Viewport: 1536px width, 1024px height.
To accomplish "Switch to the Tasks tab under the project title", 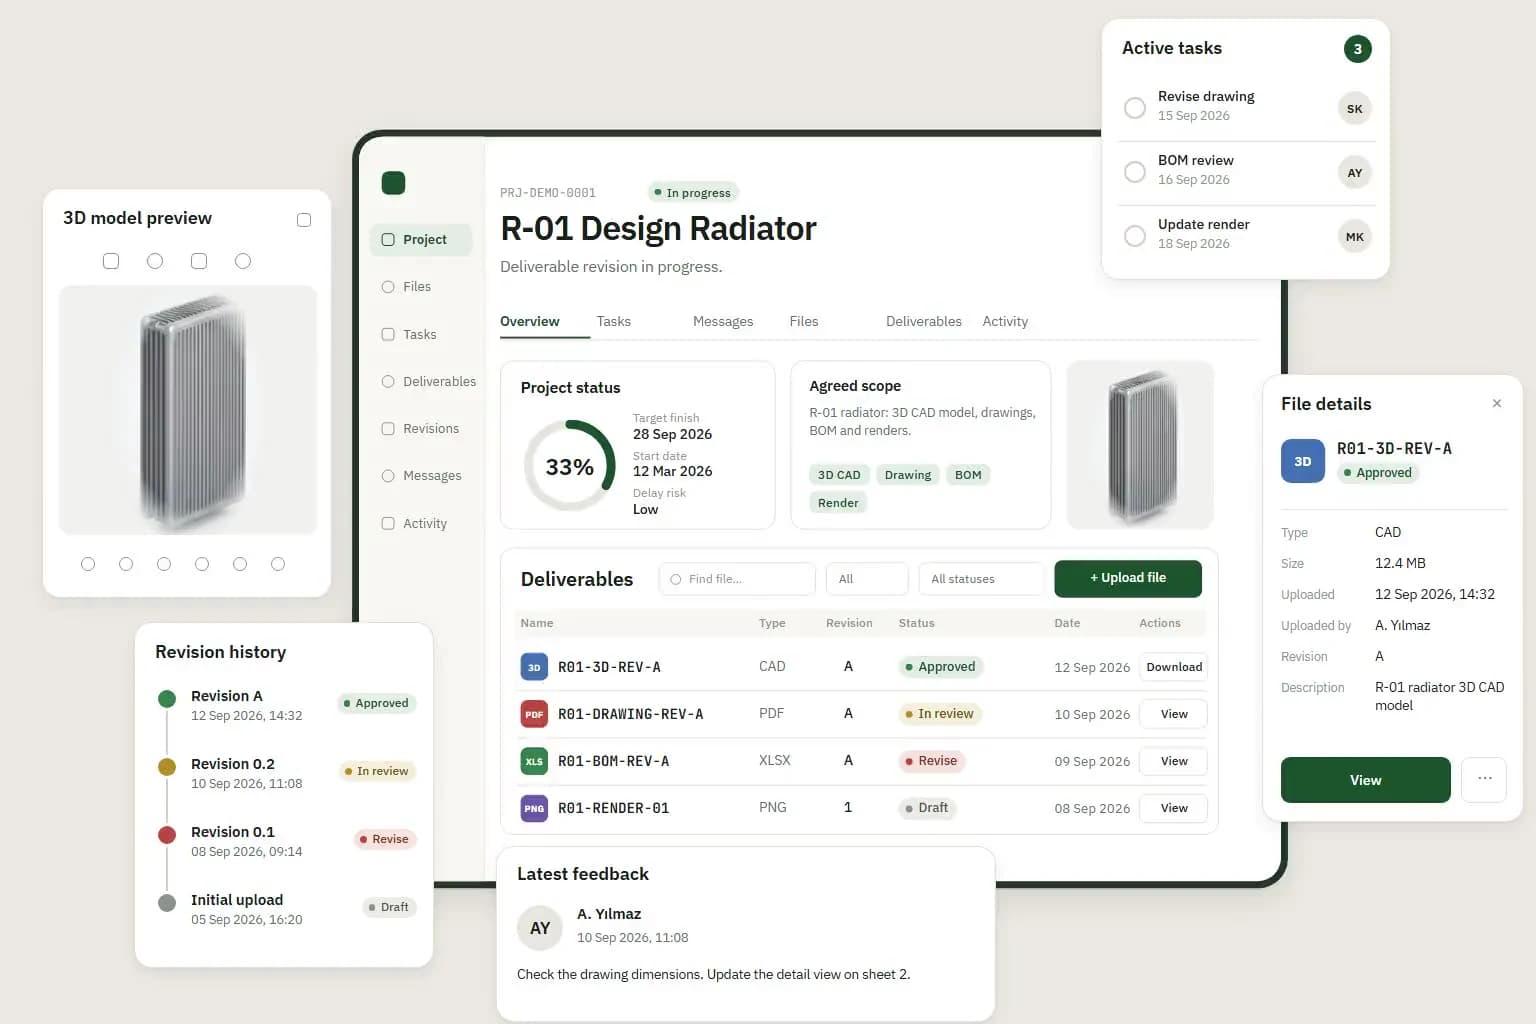I will [614, 321].
